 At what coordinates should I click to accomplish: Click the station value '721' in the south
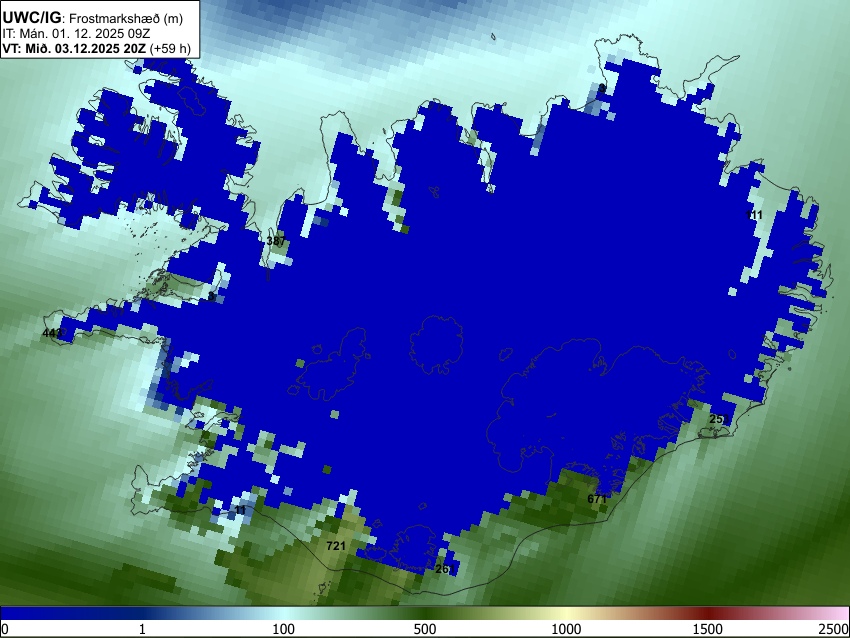click(x=336, y=546)
